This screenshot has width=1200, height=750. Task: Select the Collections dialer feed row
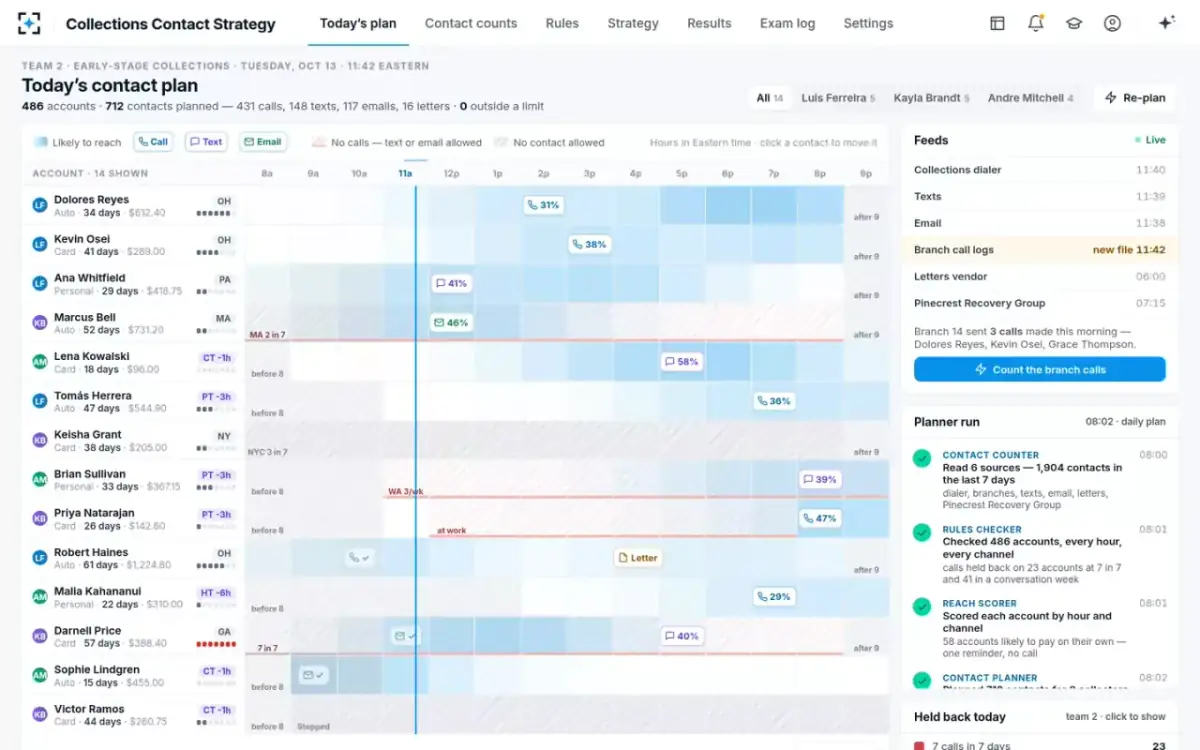coord(1039,170)
